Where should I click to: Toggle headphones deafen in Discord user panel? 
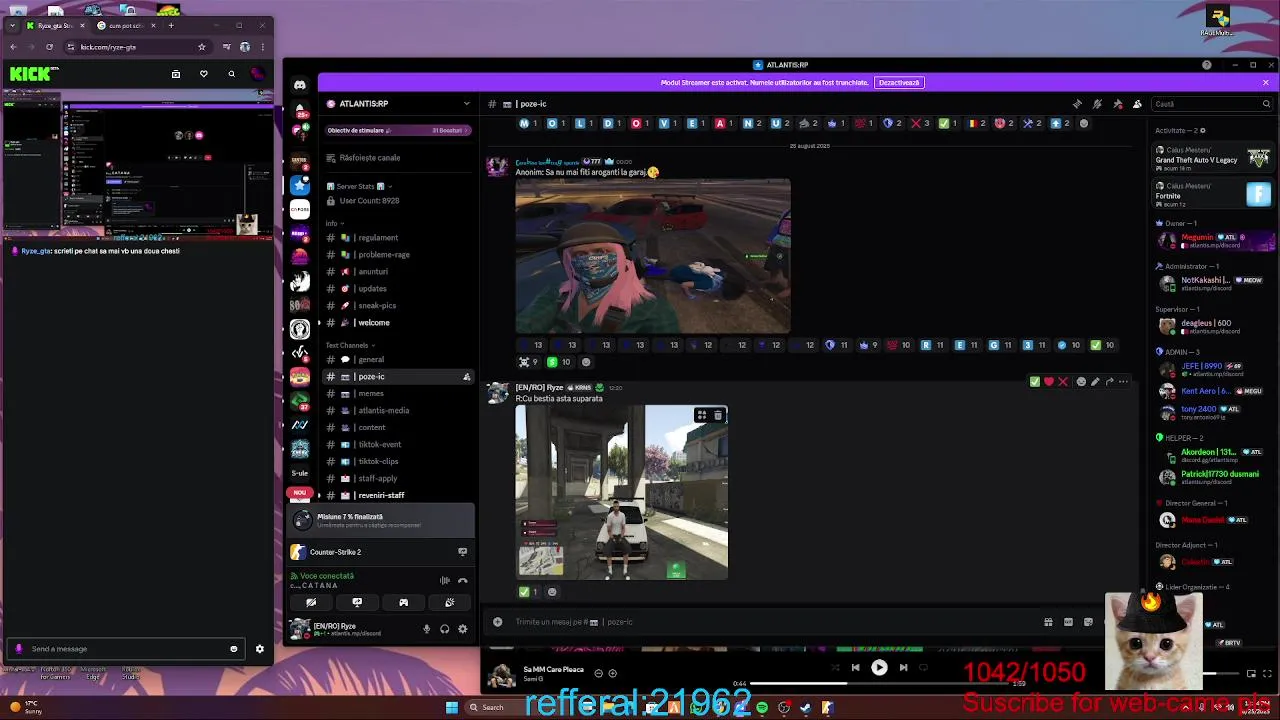tap(445, 629)
